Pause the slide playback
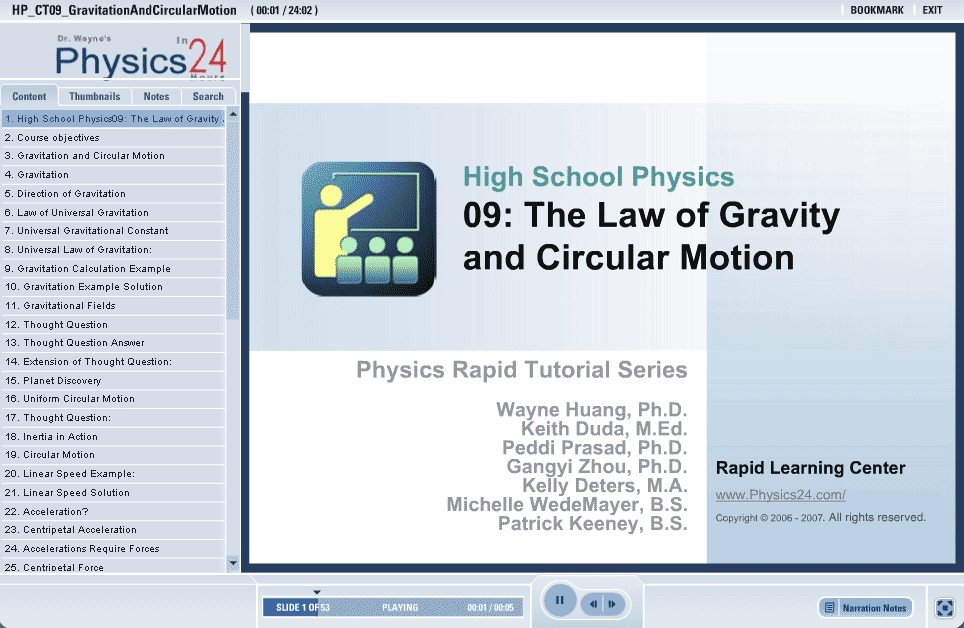The width and height of the screenshot is (964, 628). coord(560,601)
